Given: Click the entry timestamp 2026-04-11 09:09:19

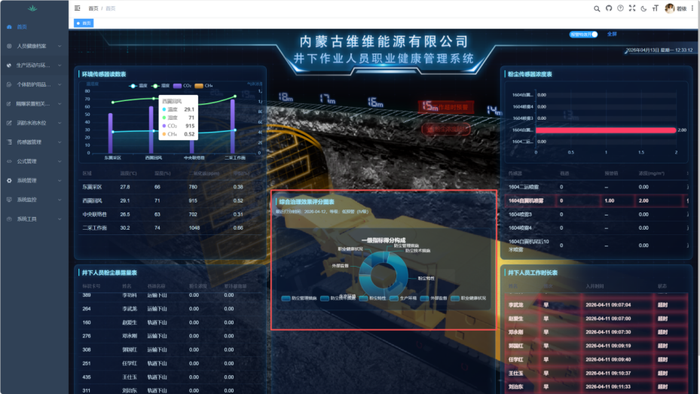Looking at the screenshot, I should point(608,346).
